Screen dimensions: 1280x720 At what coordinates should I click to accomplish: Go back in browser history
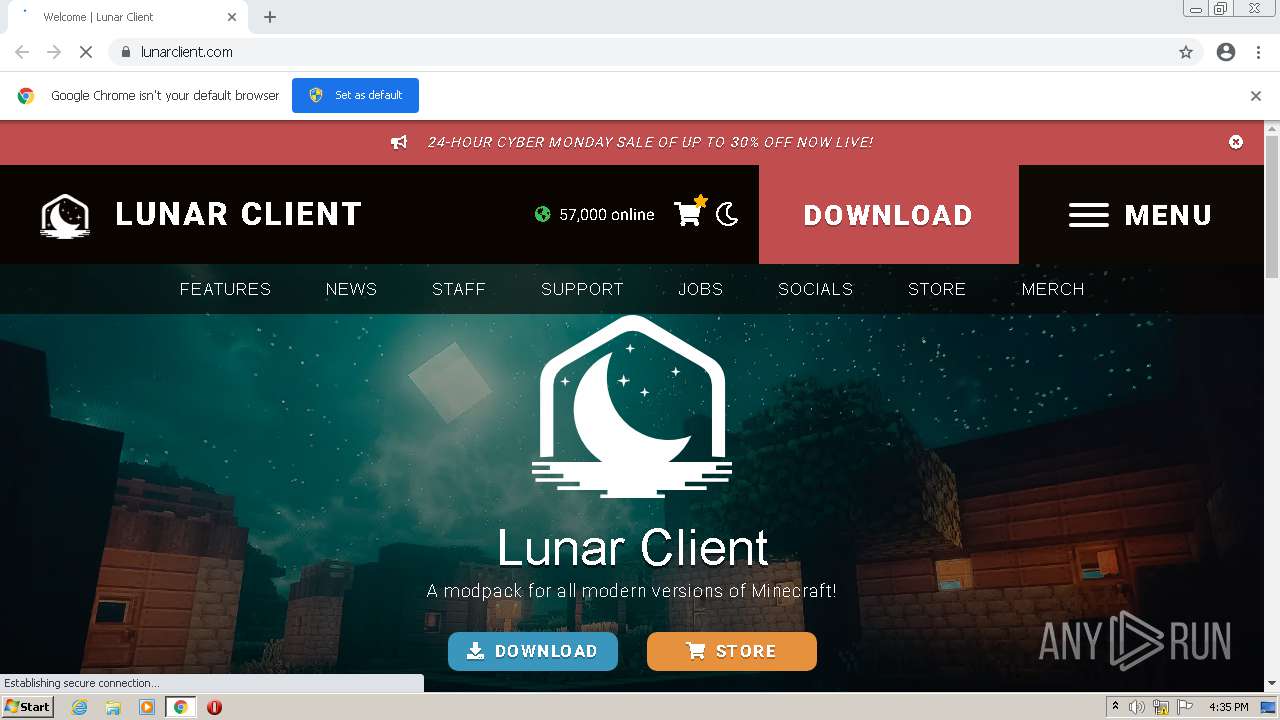tap(22, 52)
